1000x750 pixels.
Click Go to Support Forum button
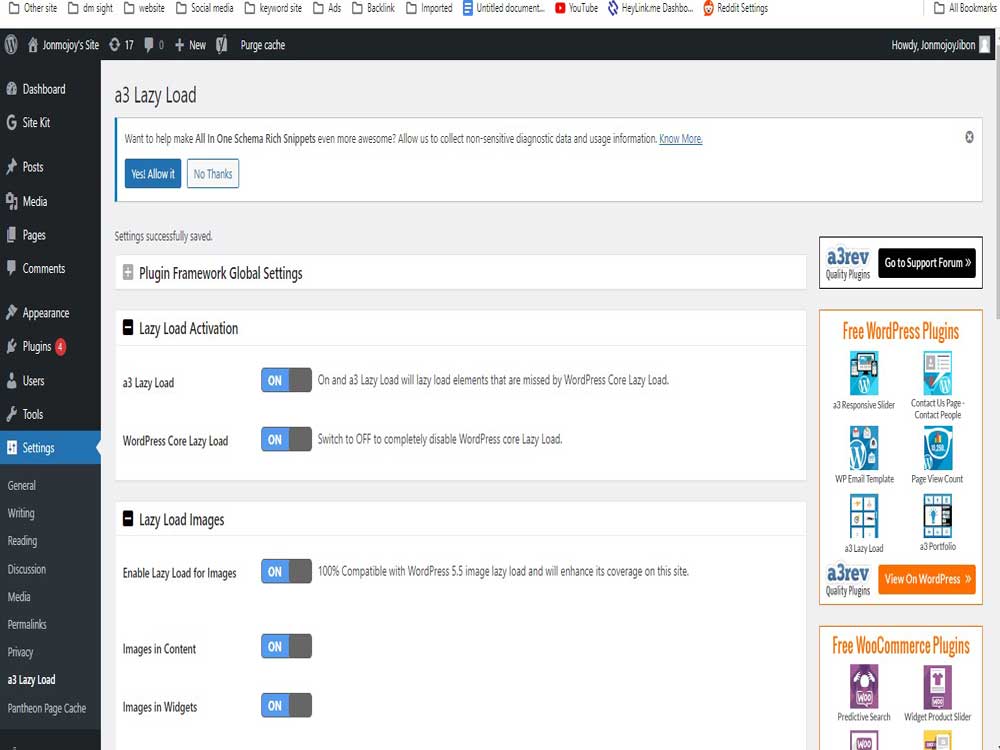click(x=927, y=263)
